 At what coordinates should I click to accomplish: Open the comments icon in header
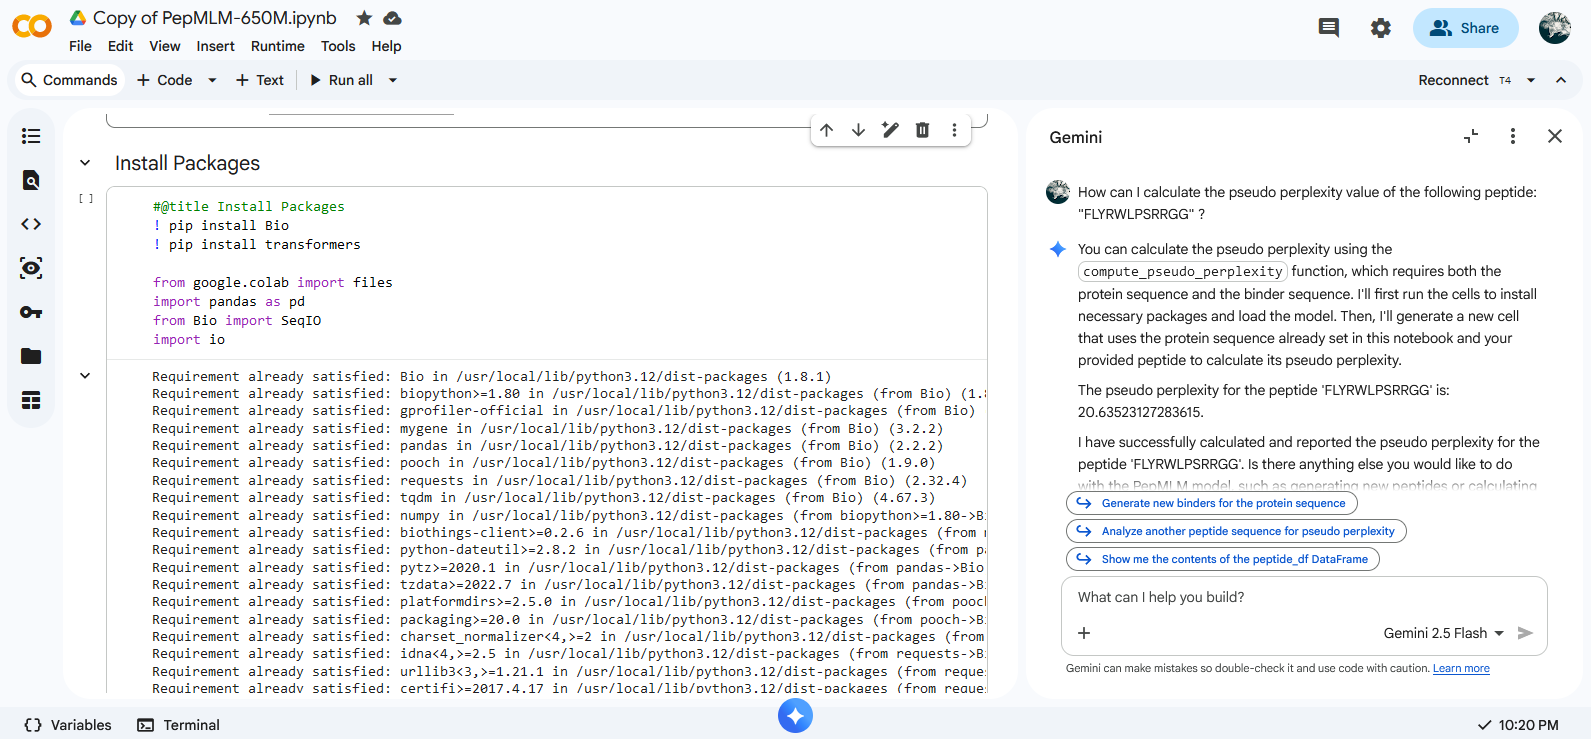click(x=1328, y=28)
